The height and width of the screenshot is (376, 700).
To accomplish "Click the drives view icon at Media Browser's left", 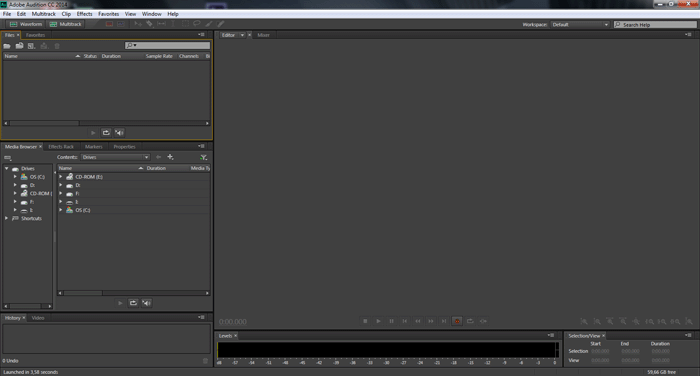I will coord(8,158).
